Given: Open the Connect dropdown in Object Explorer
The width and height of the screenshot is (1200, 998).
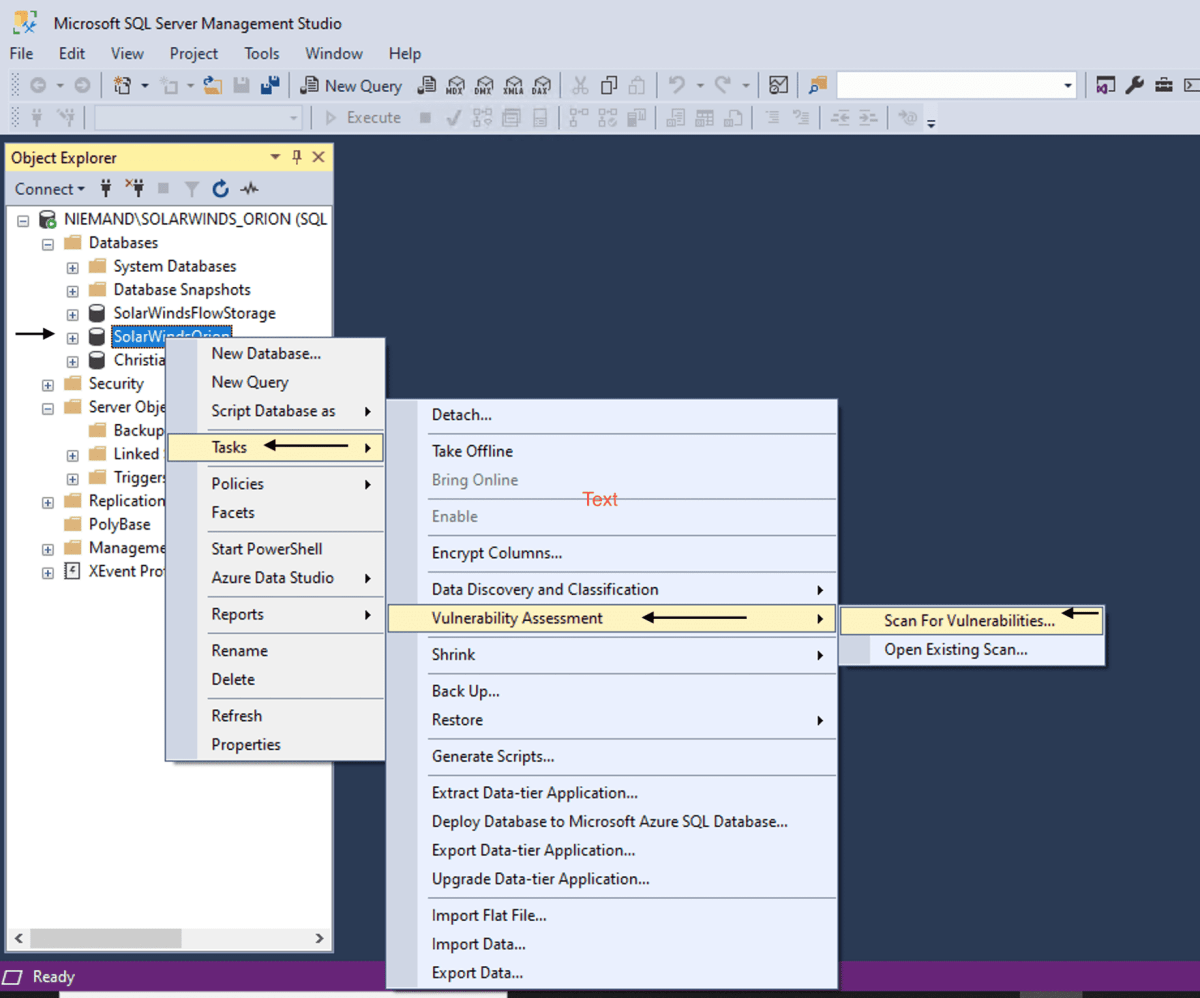Looking at the screenshot, I should [x=49, y=189].
